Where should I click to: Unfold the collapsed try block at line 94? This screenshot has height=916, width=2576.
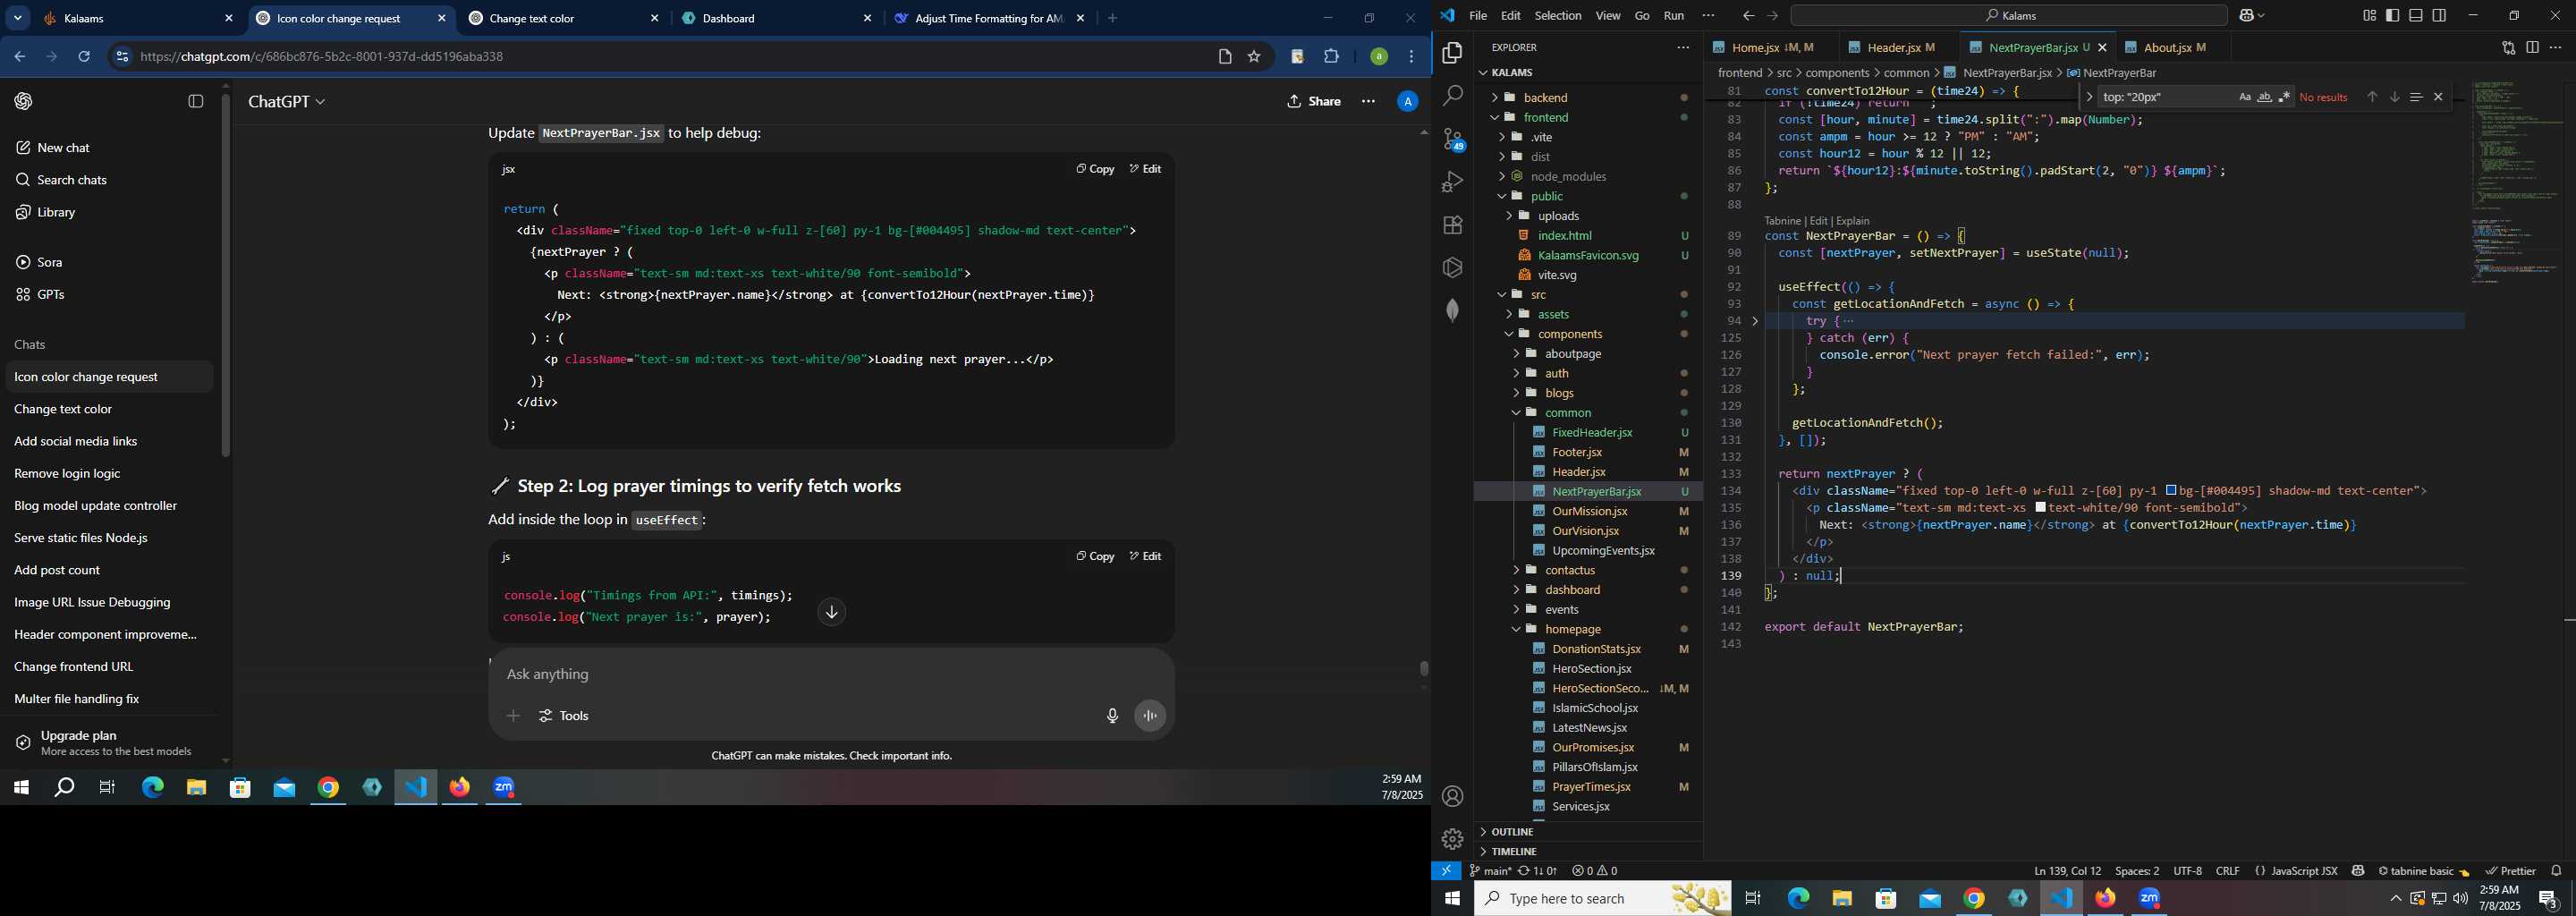point(1755,321)
